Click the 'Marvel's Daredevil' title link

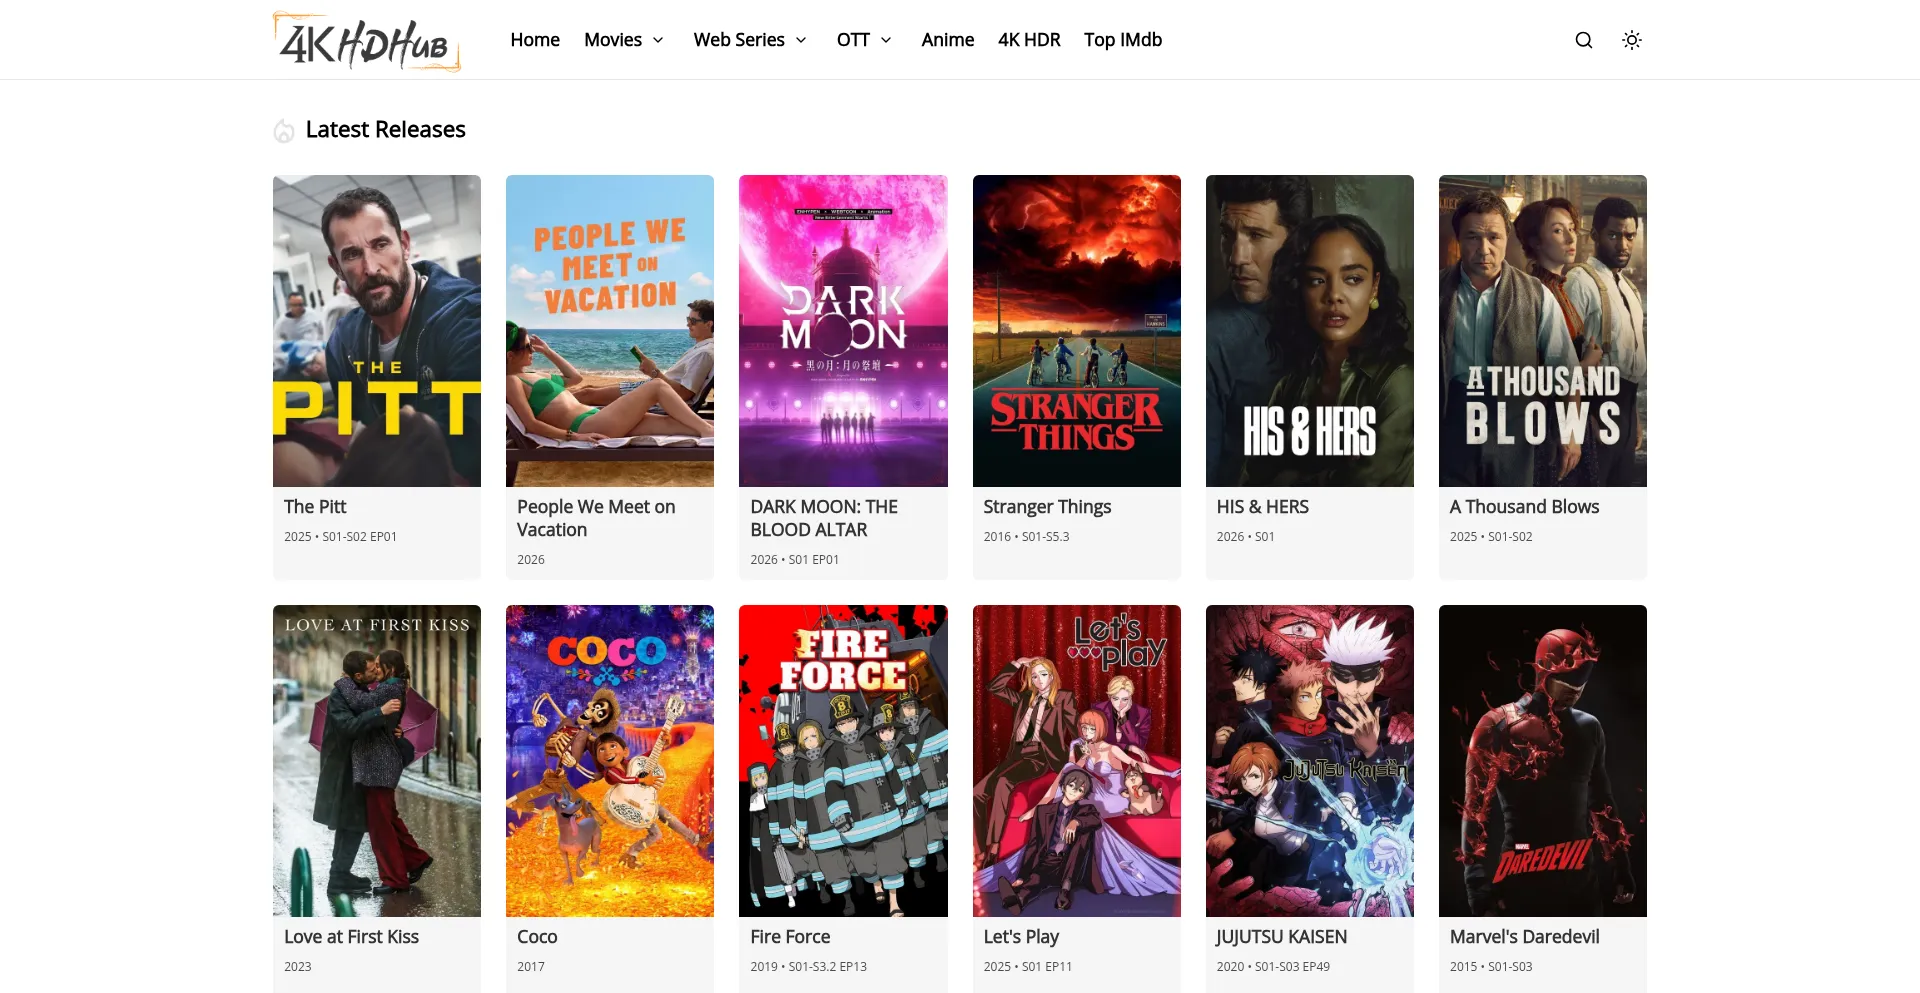(1524, 937)
